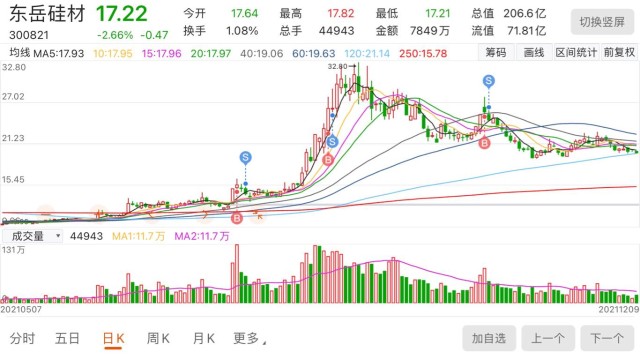Click the start date 20210507
Screen dimensions: 640x360
[21, 309]
